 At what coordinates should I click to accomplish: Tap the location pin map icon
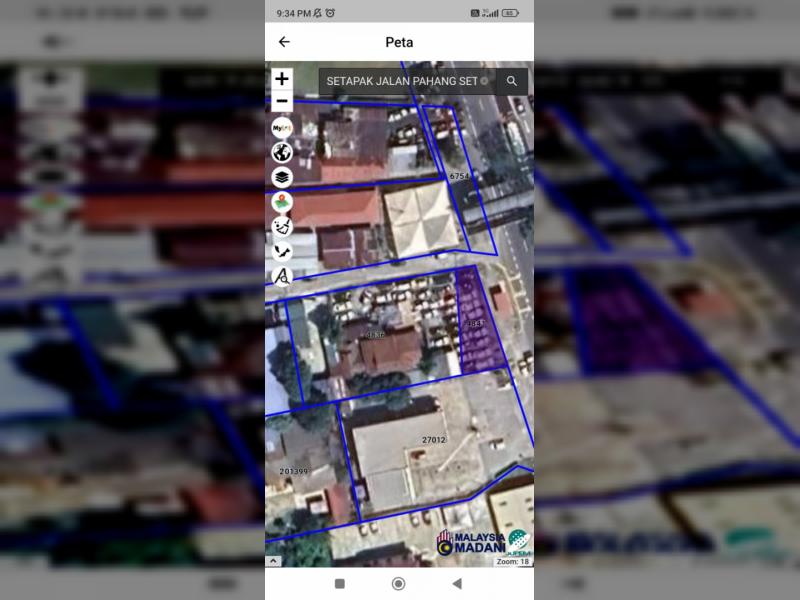(x=282, y=202)
